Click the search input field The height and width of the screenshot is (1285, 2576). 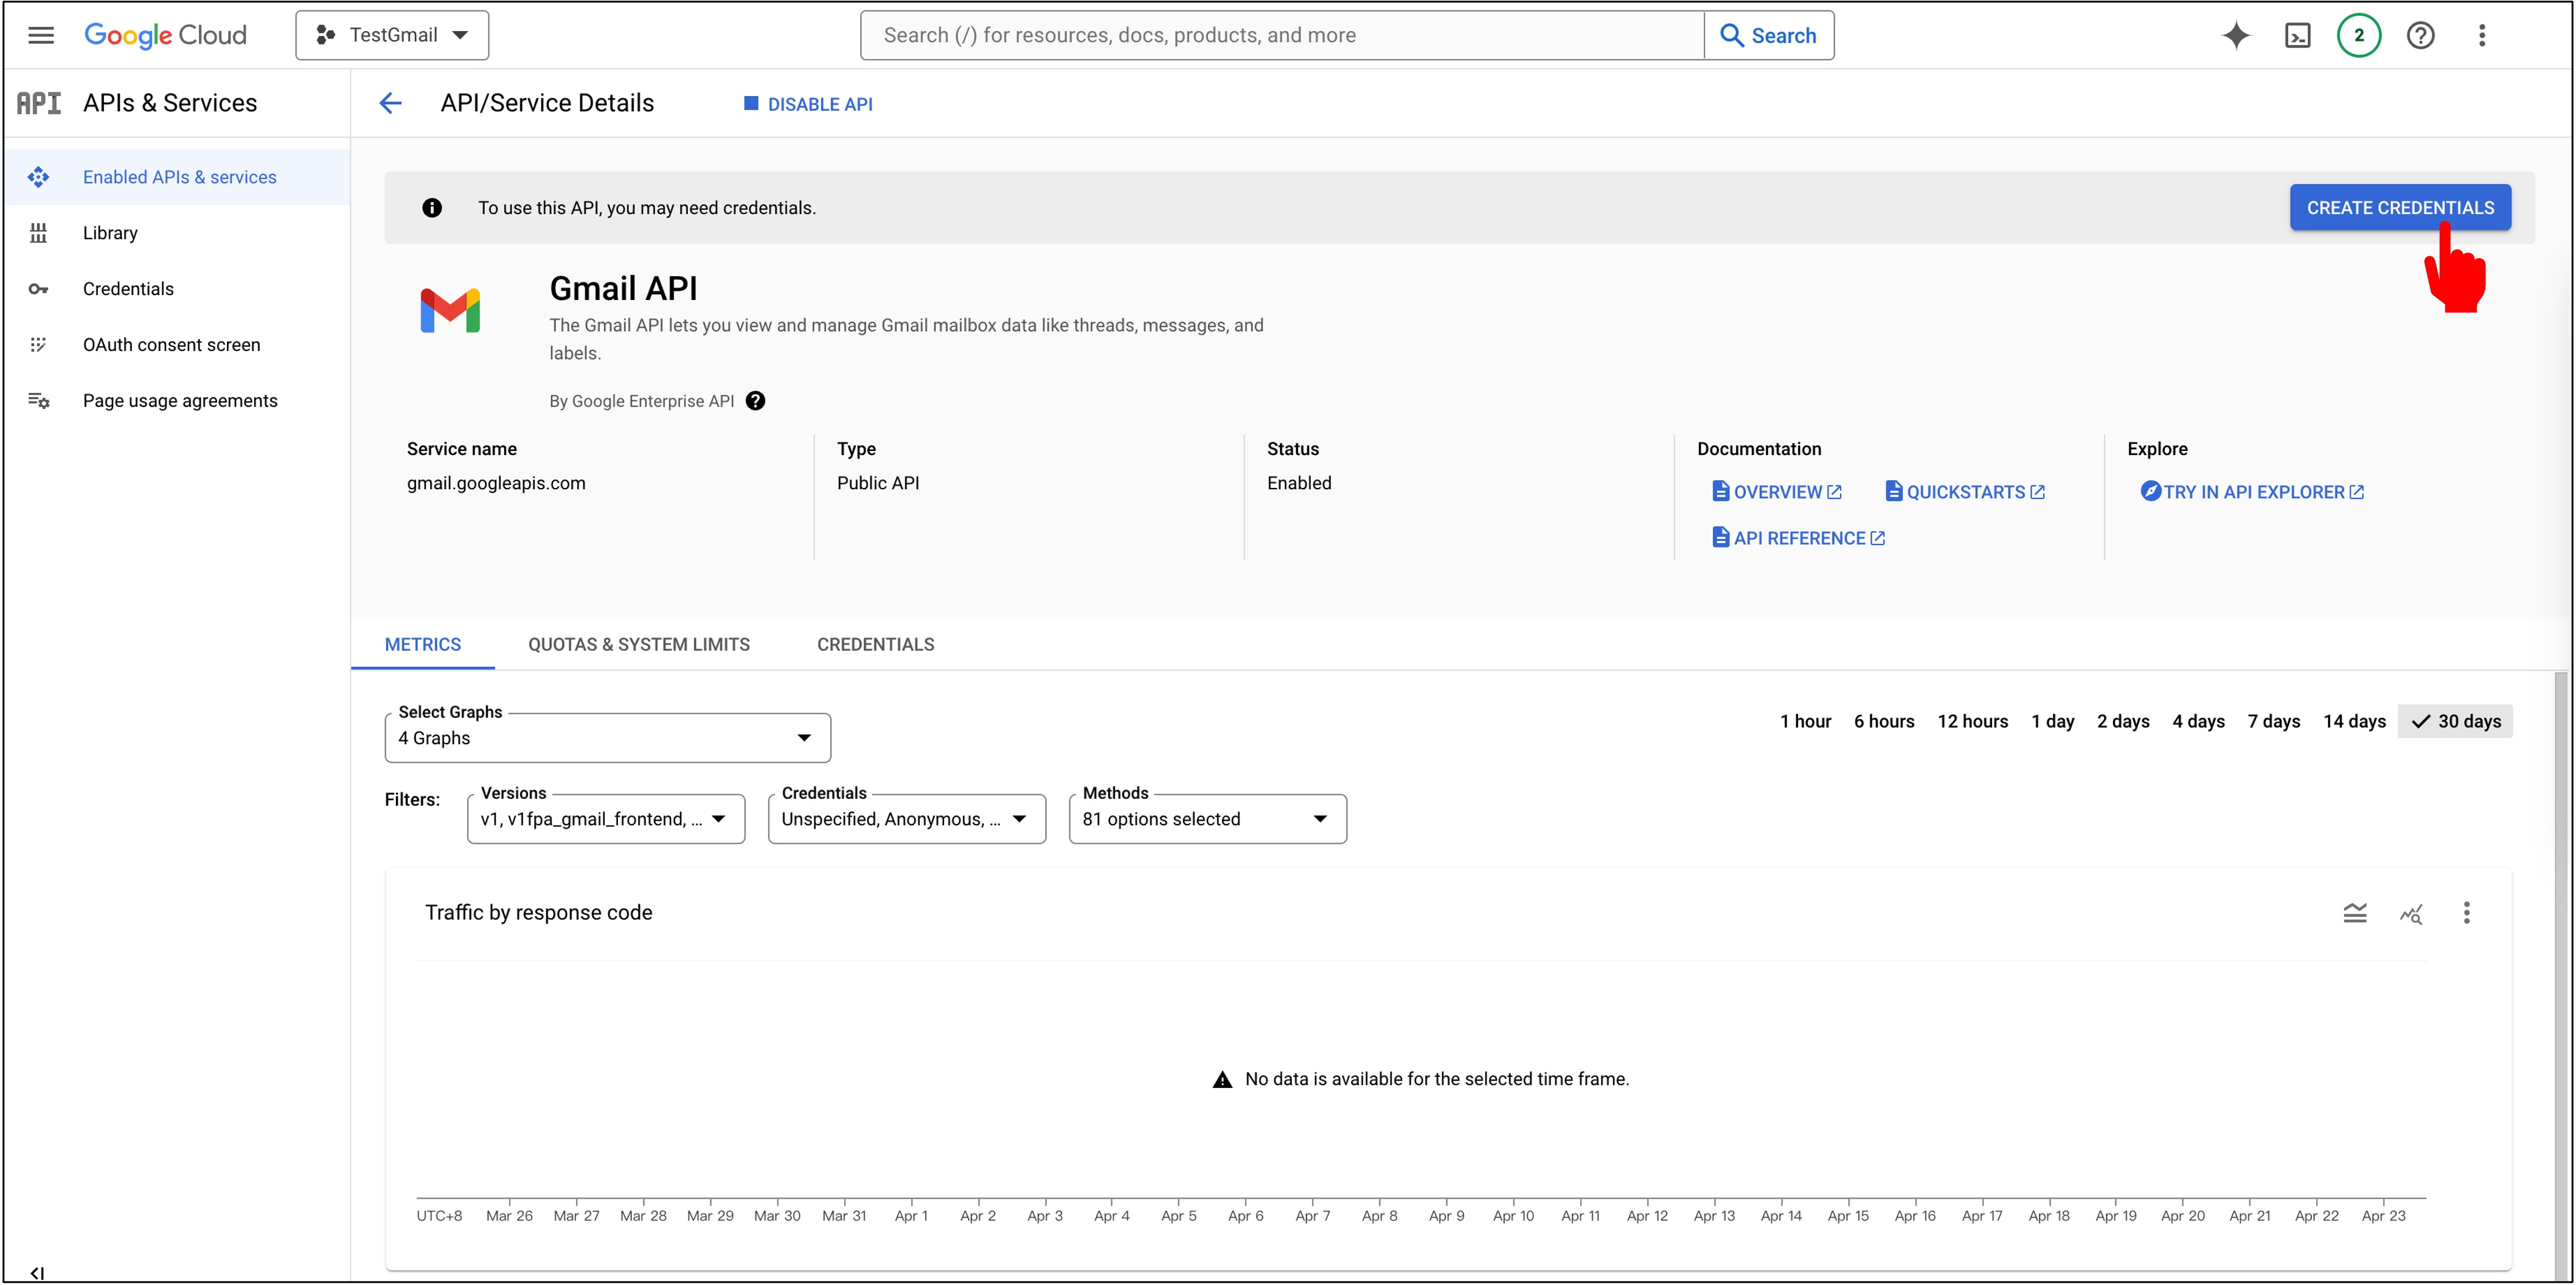point(1282,35)
